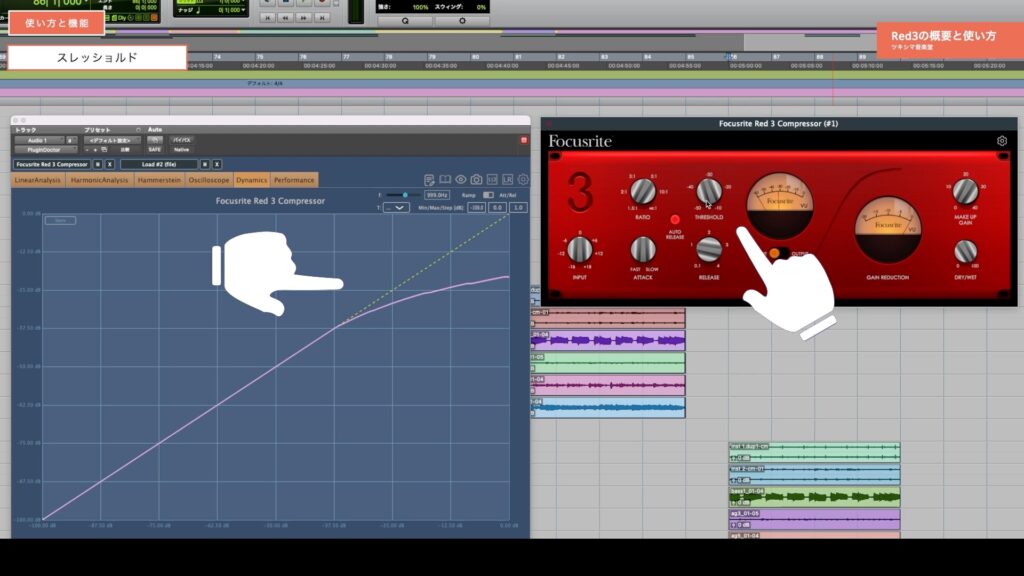Click the SAFE button in plugin header
1024x576 pixels.
tap(154, 150)
